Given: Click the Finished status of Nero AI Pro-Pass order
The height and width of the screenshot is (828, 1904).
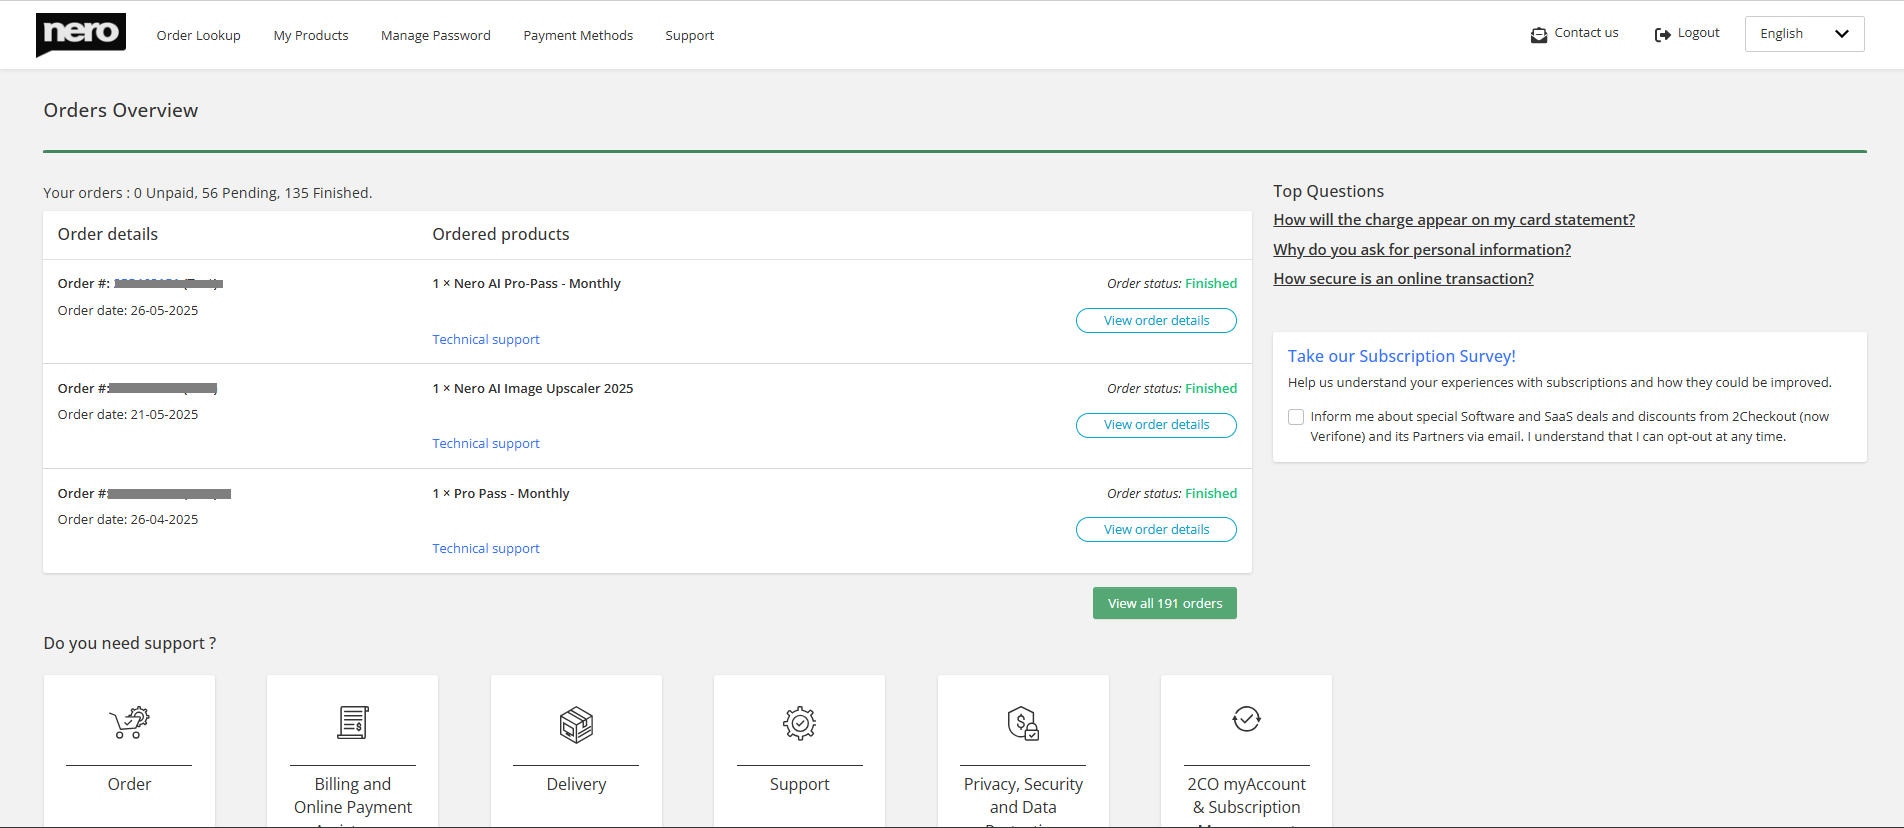Looking at the screenshot, I should 1211,284.
